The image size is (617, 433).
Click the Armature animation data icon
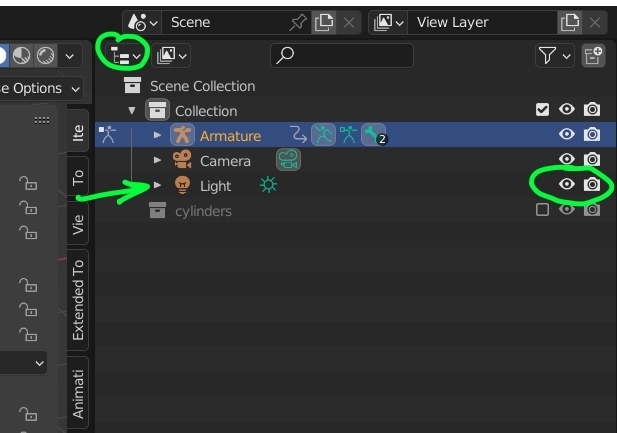pos(298,135)
